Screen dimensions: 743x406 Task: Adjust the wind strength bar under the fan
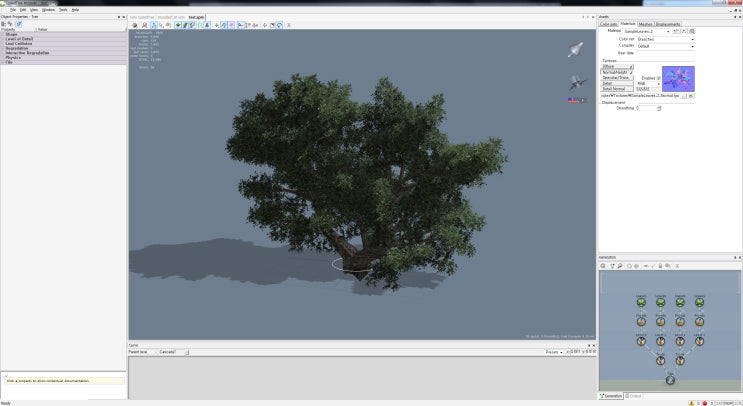point(576,100)
